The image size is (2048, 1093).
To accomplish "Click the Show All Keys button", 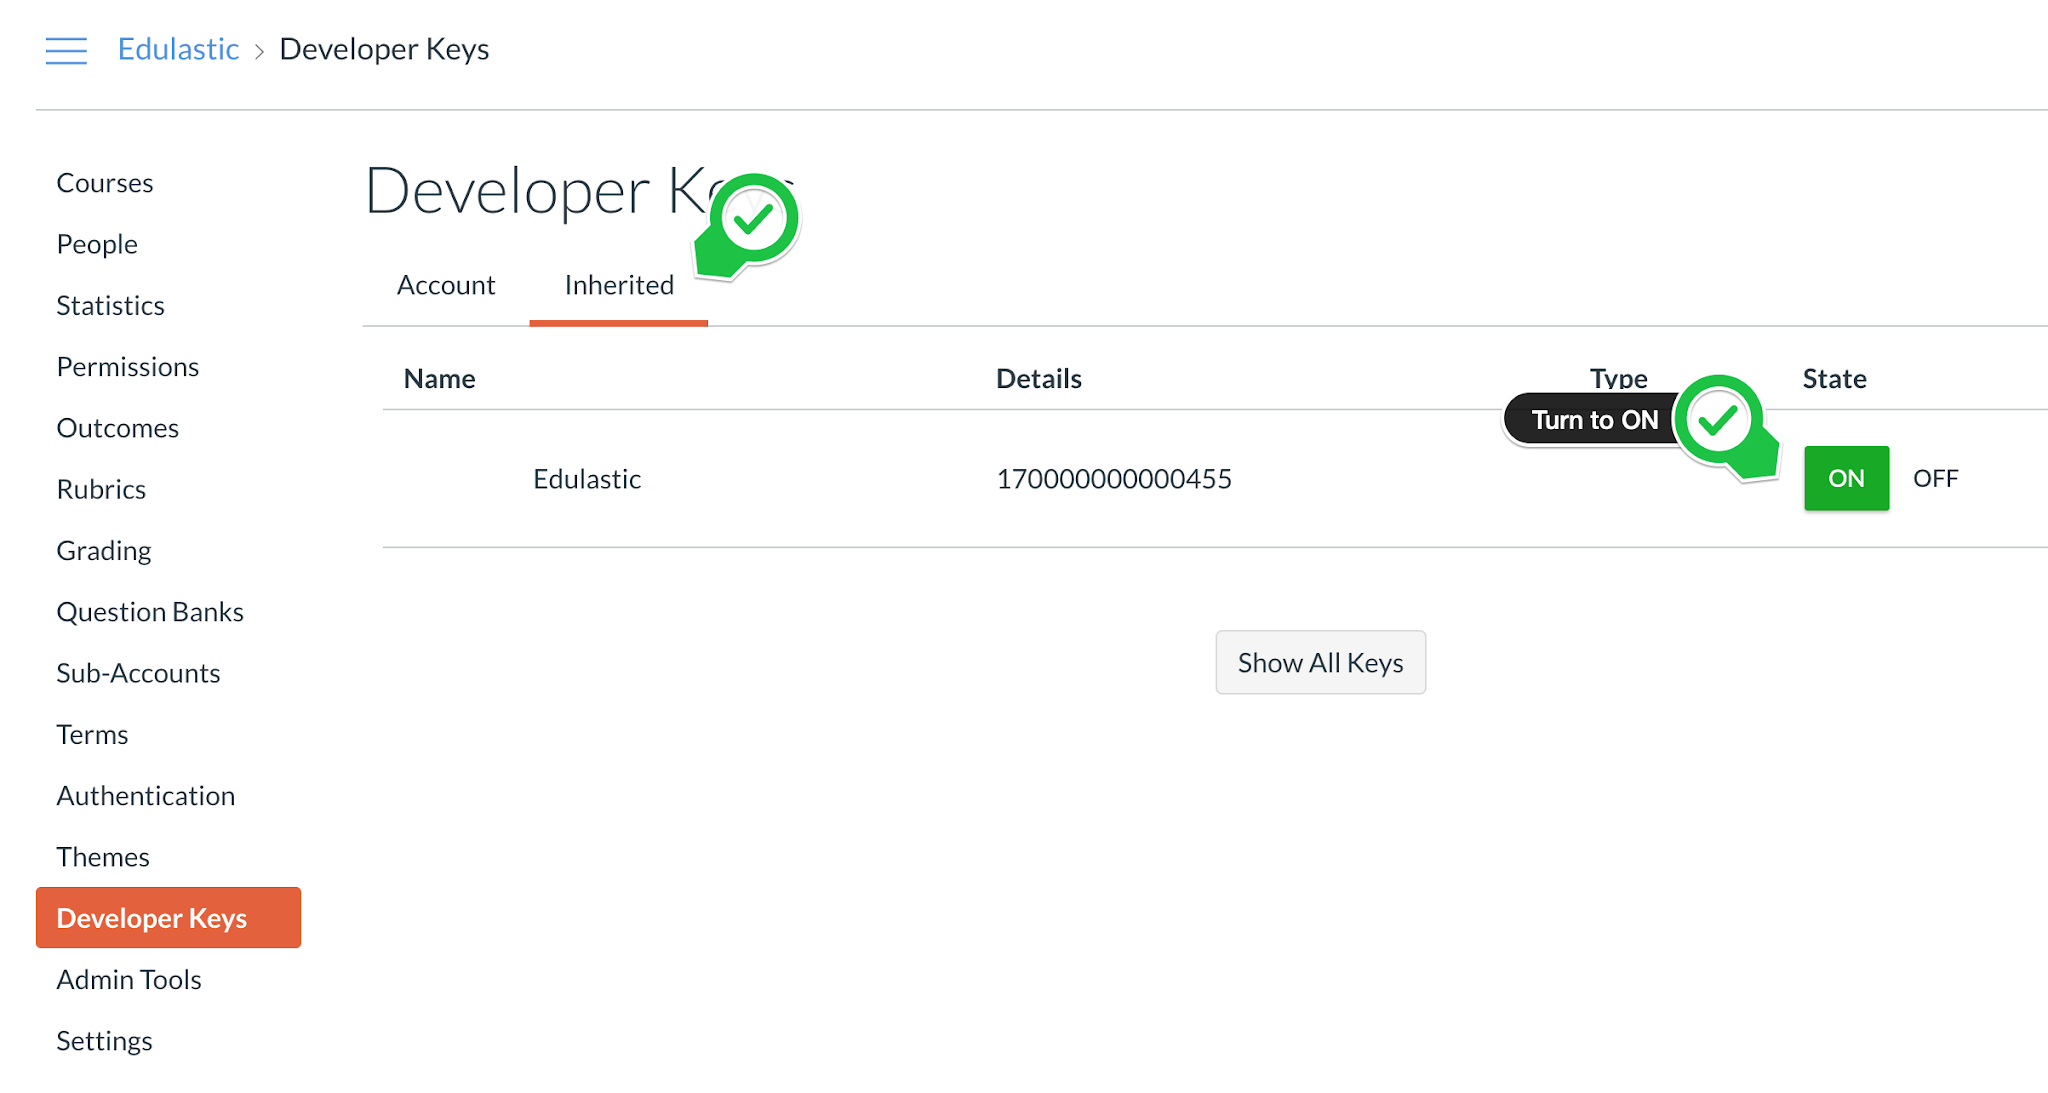I will click(1320, 662).
